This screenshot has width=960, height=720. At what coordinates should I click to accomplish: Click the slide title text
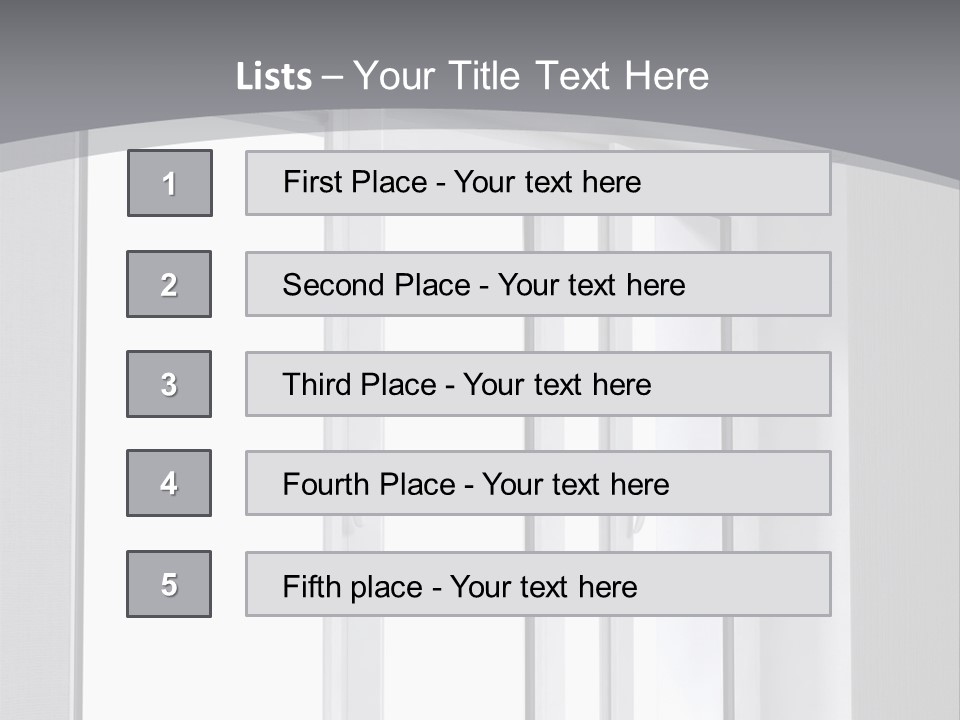point(472,76)
